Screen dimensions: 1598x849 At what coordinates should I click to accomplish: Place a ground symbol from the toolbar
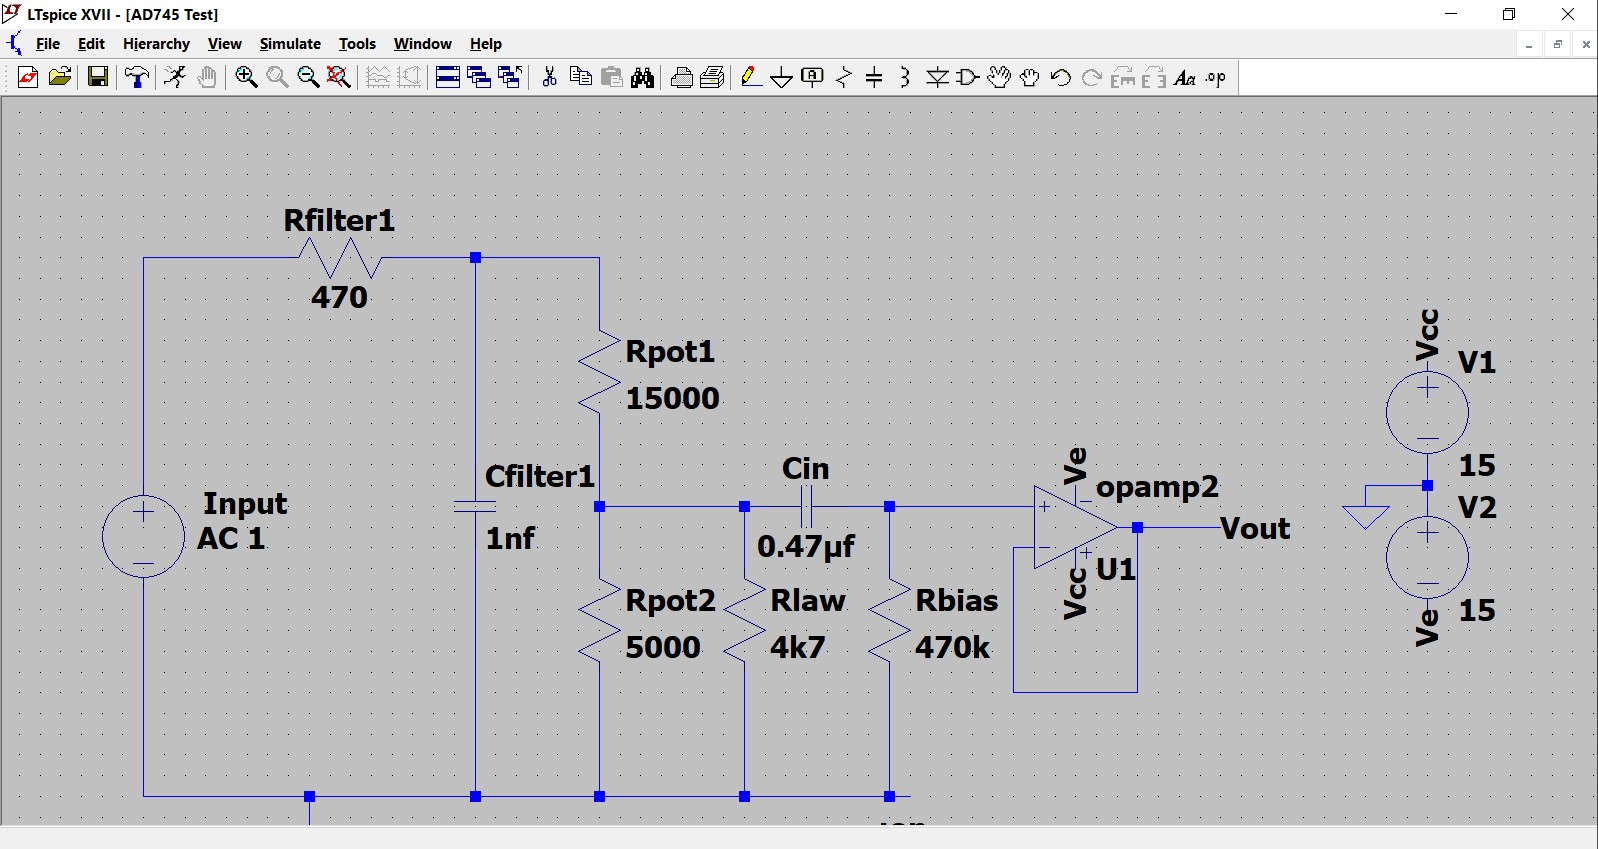[x=782, y=78]
